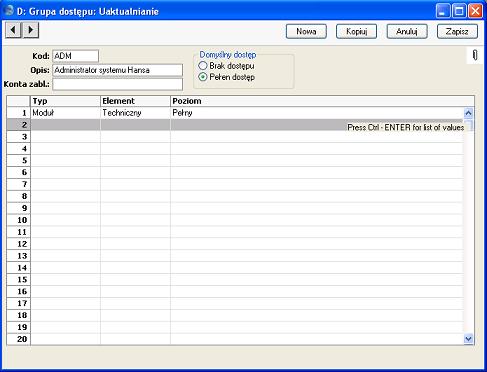Image resolution: width=487 pixels, height=372 pixels.
Task: Save the record with Zapisz
Action: click(x=457, y=31)
